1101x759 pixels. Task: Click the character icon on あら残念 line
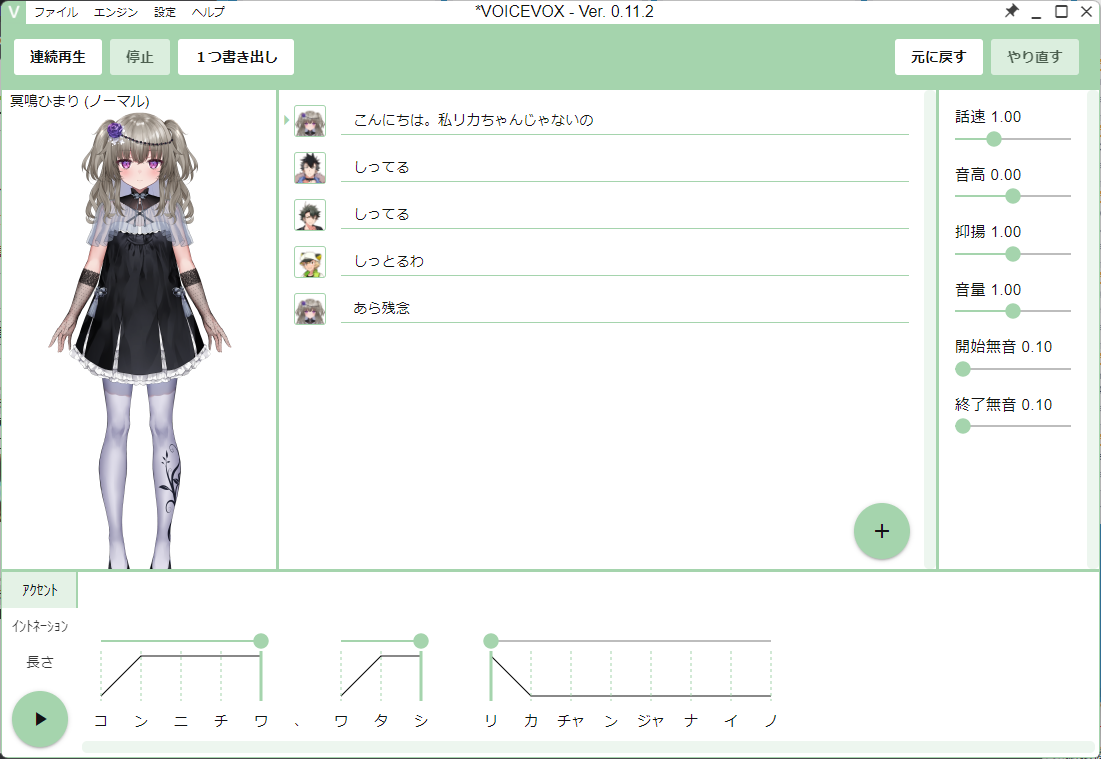click(x=310, y=308)
